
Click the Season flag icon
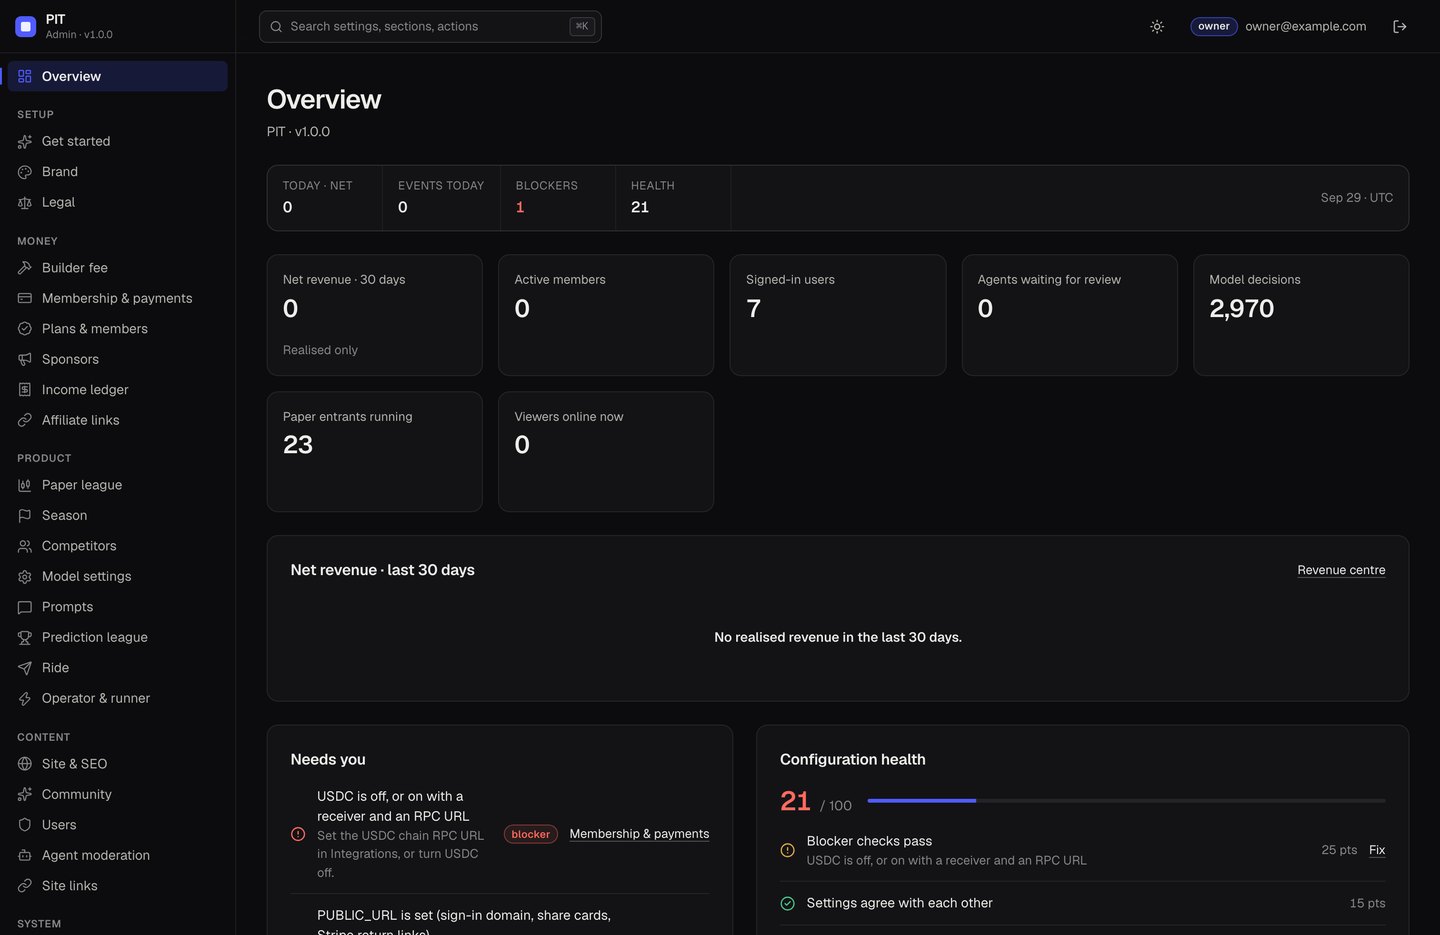[25, 516]
